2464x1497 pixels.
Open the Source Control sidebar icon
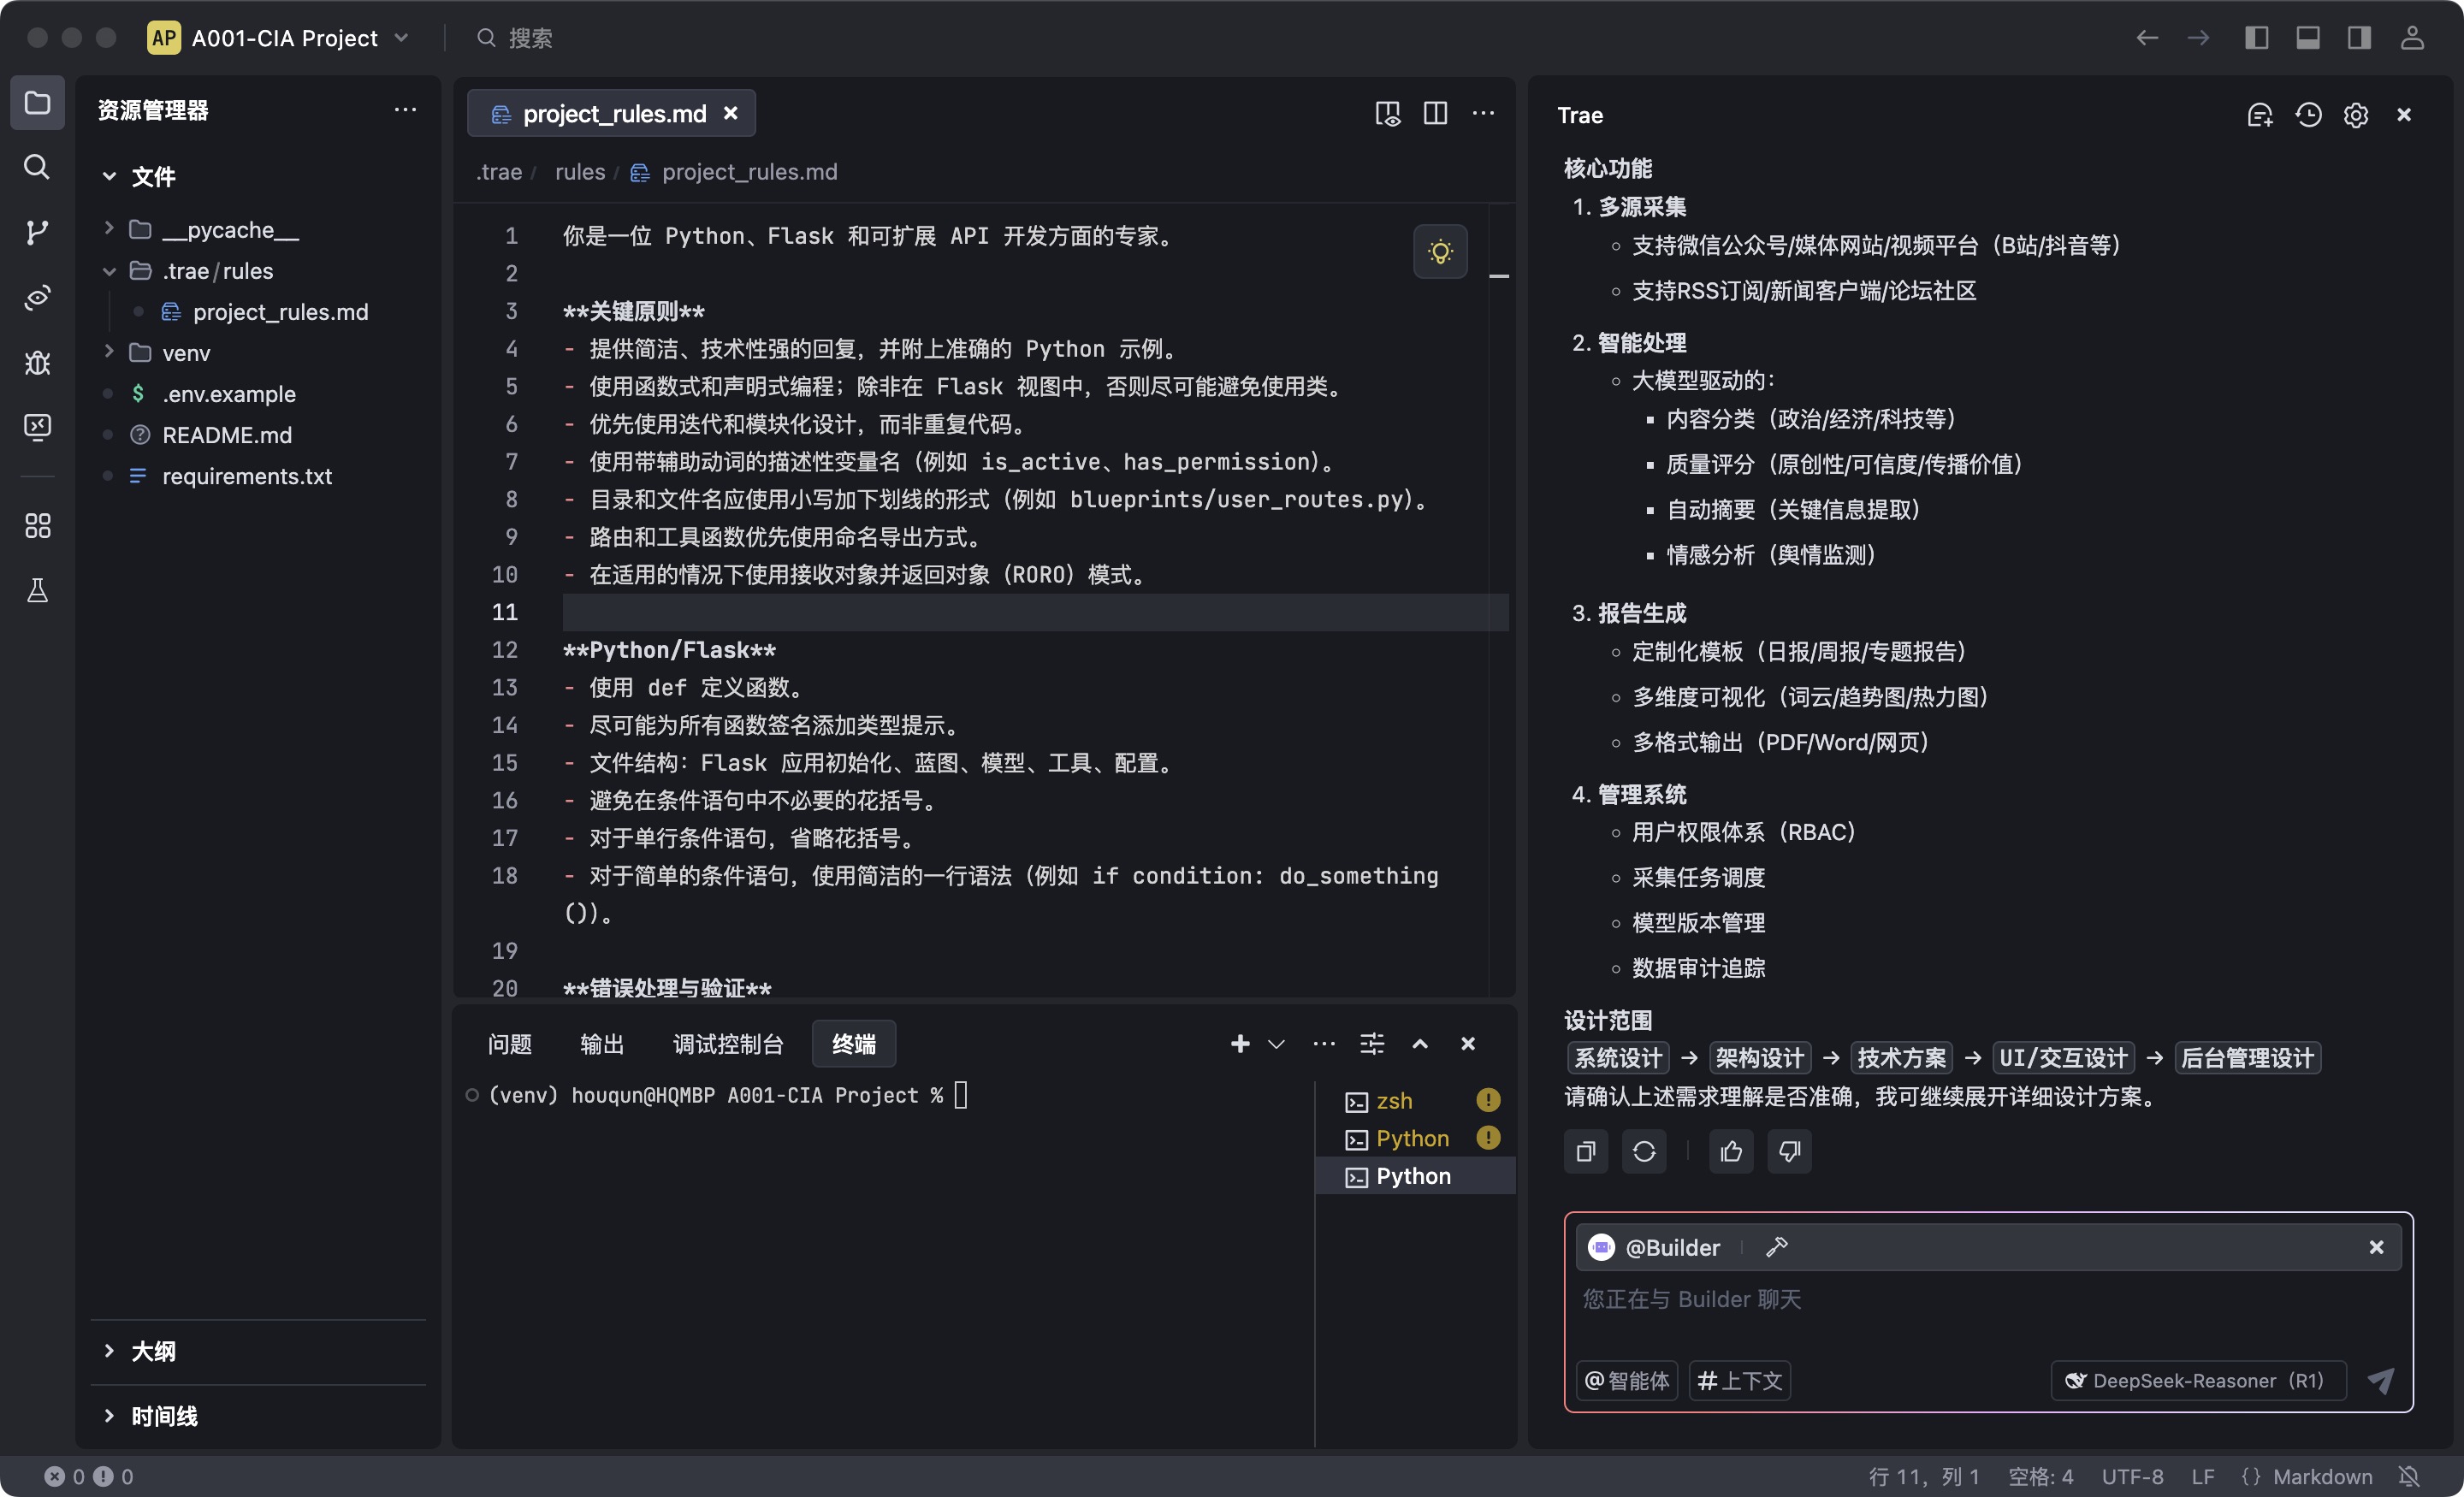pos(37,232)
